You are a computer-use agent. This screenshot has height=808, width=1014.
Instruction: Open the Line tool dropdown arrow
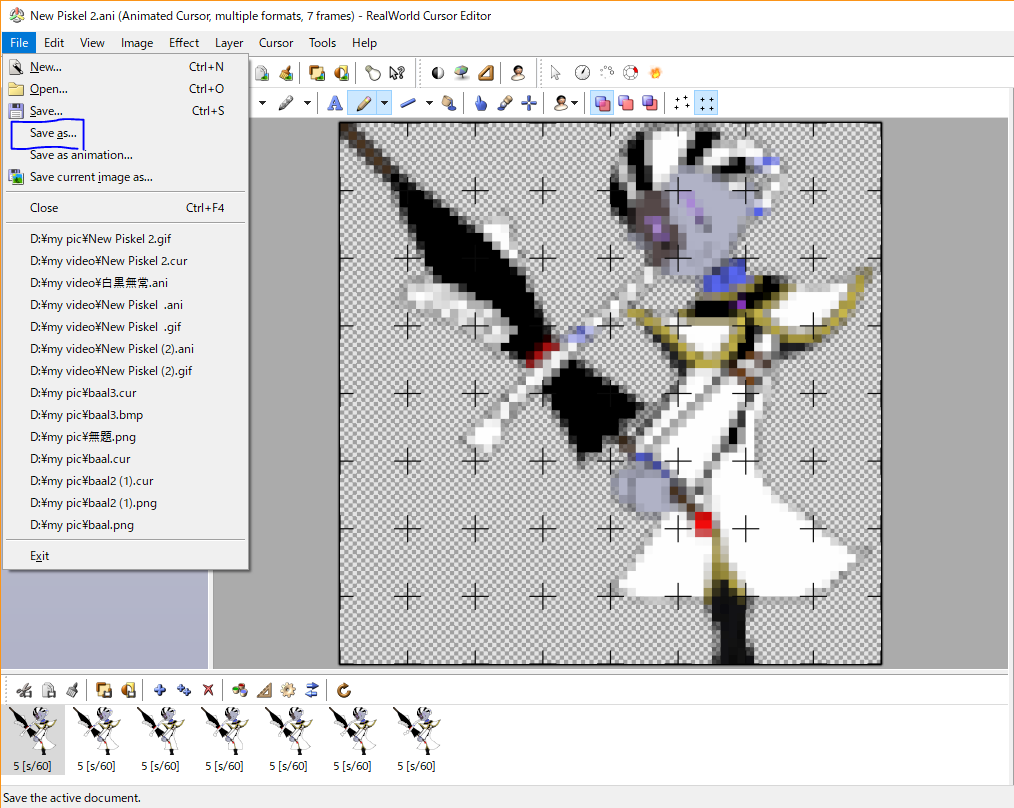point(429,103)
